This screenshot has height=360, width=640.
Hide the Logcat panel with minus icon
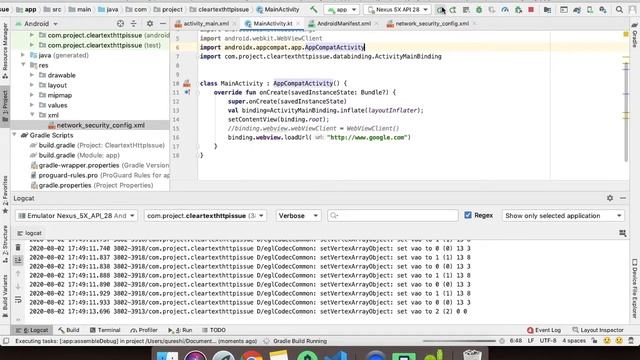click(623, 198)
